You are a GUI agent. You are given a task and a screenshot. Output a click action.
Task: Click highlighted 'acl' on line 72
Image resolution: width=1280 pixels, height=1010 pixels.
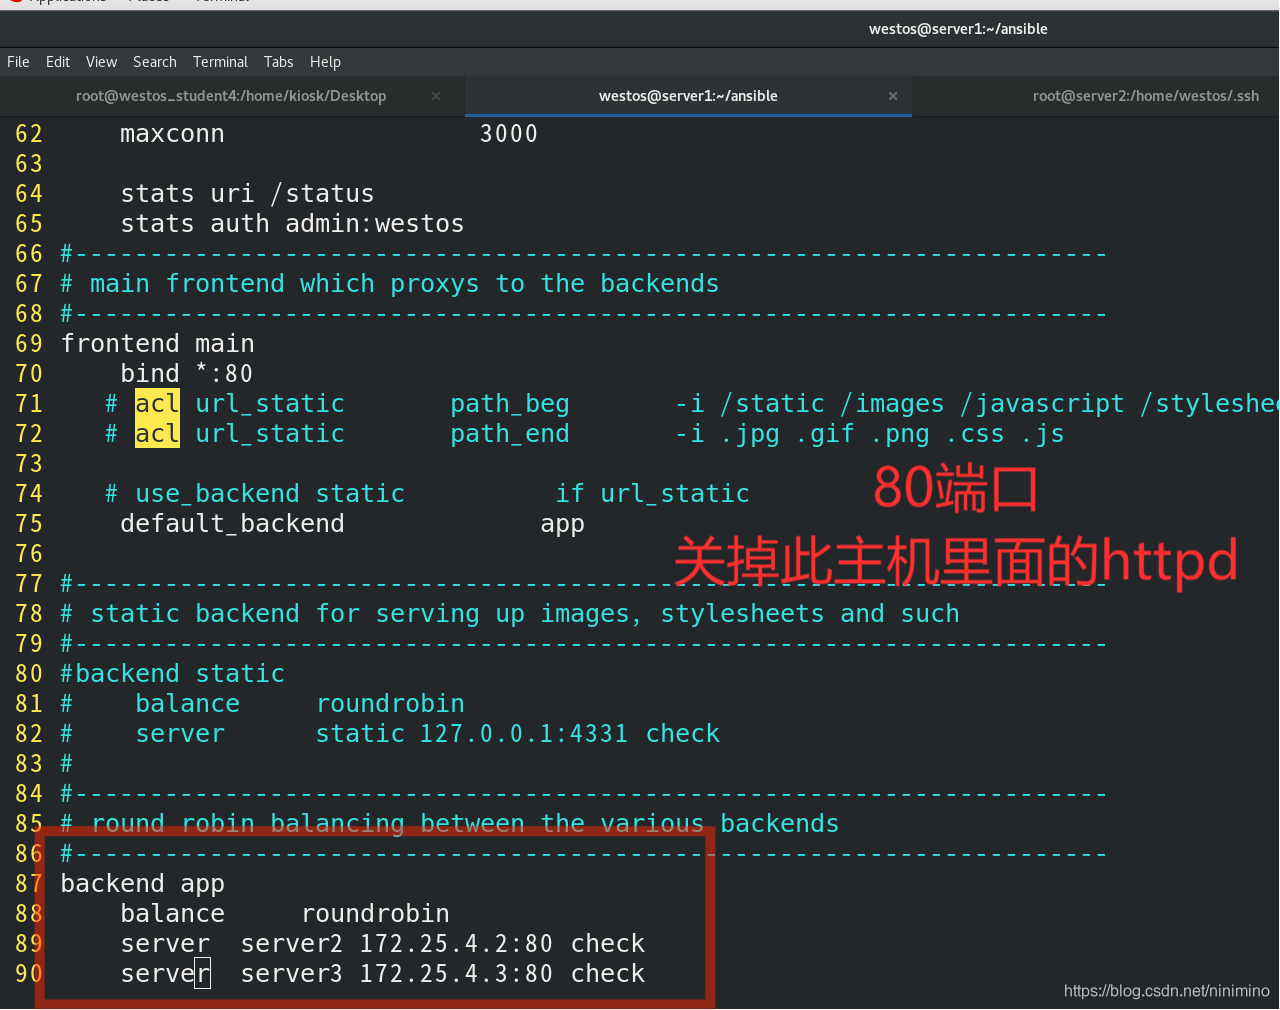(x=157, y=434)
